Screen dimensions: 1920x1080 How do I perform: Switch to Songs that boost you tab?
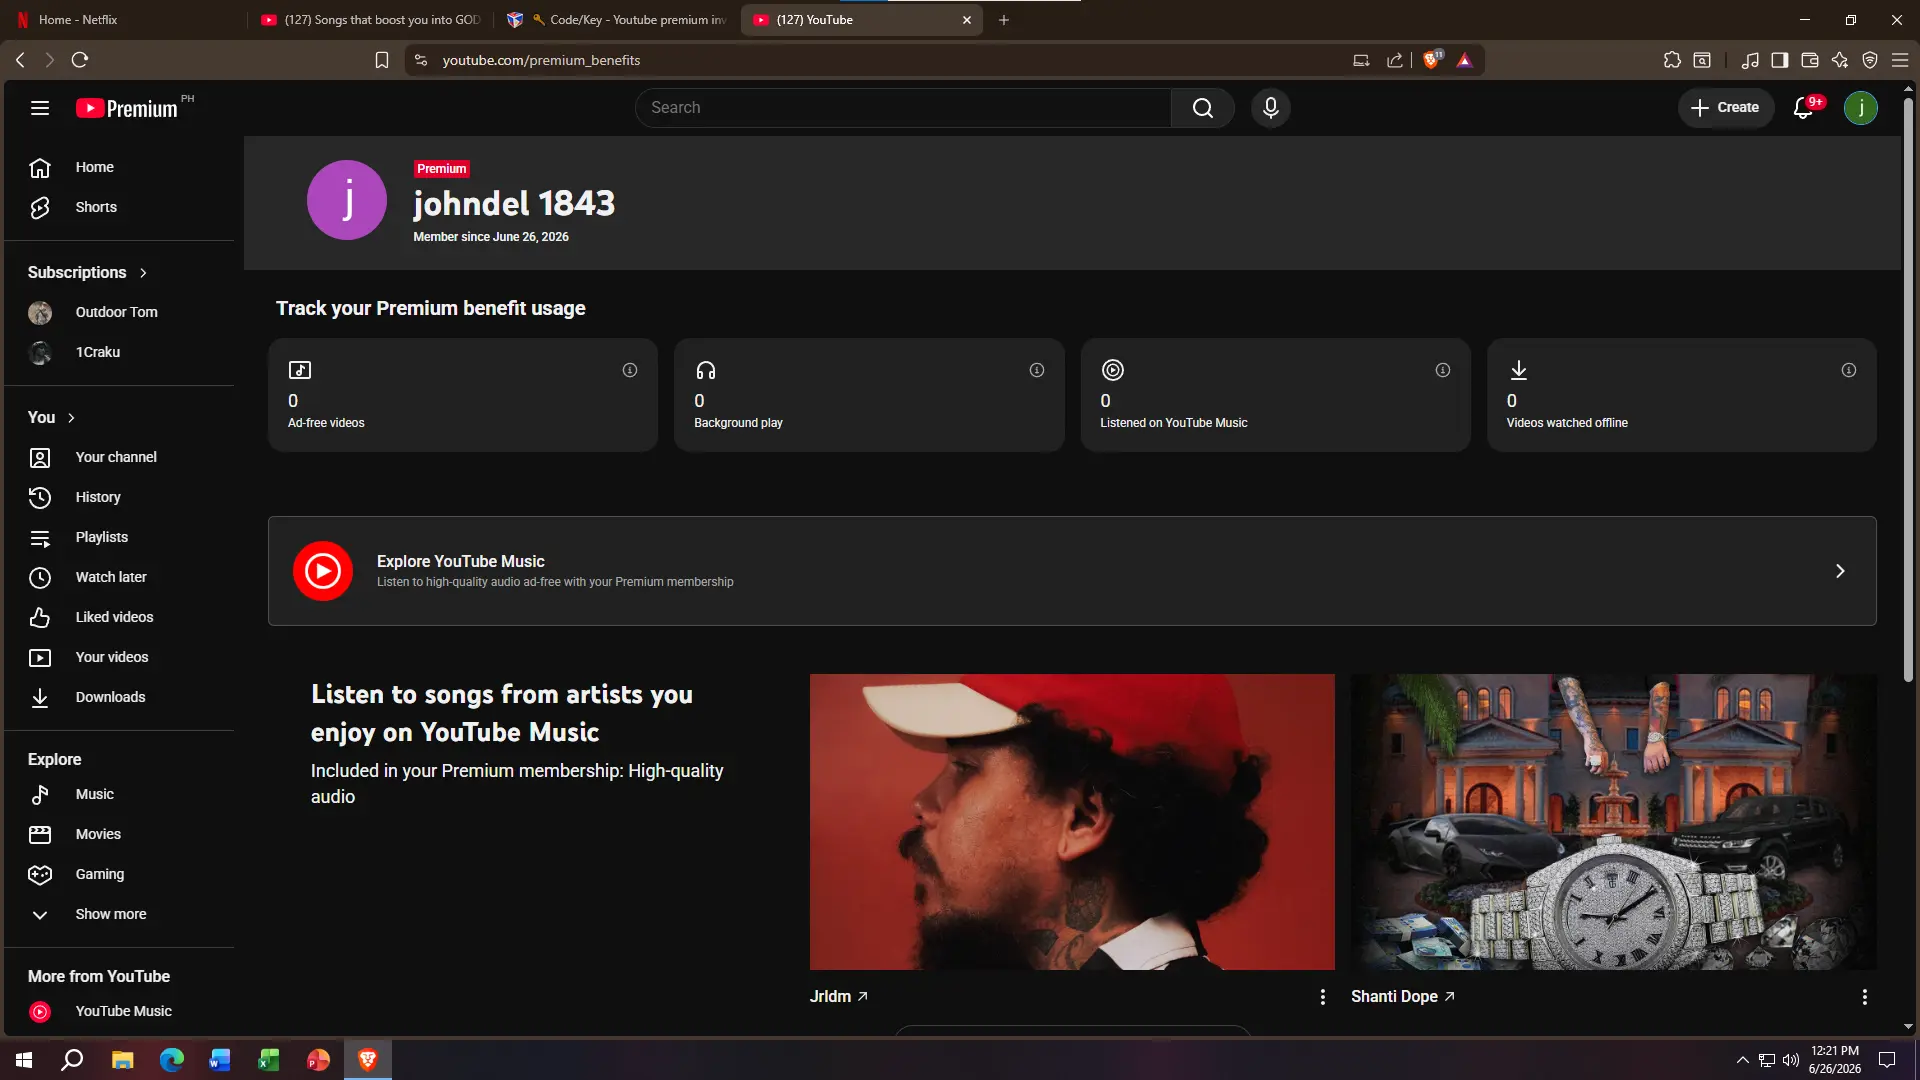[371, 20]
